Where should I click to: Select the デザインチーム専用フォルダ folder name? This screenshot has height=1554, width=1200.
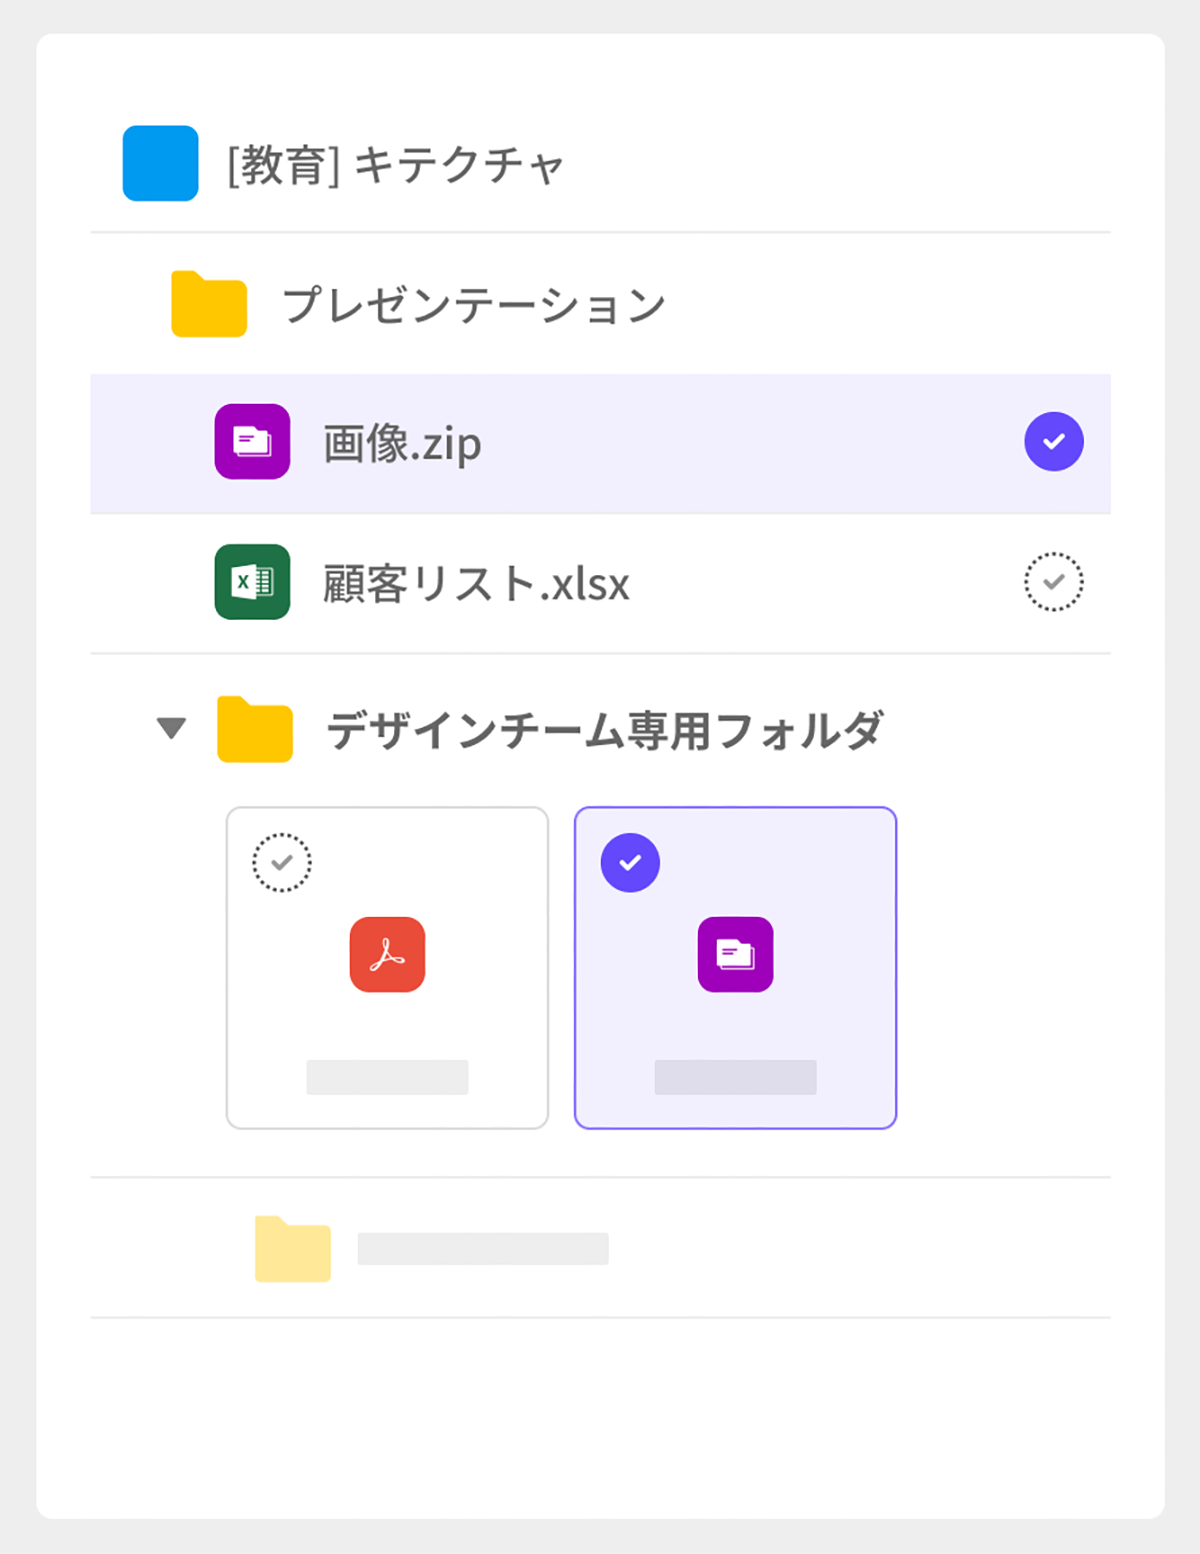tap(605, 730)
